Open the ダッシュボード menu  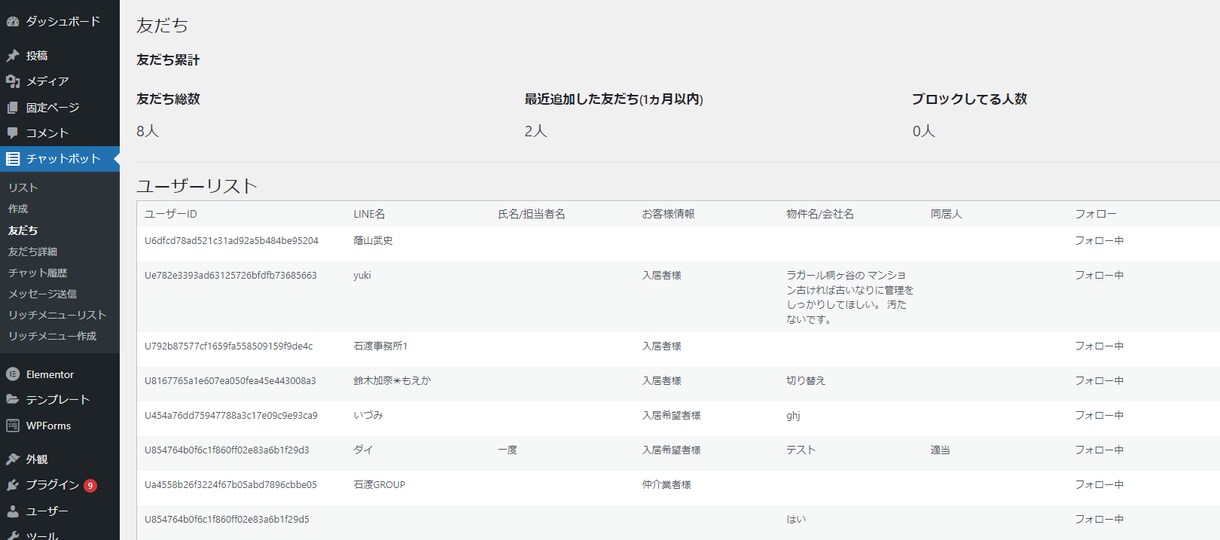click(x=63, y=21)
